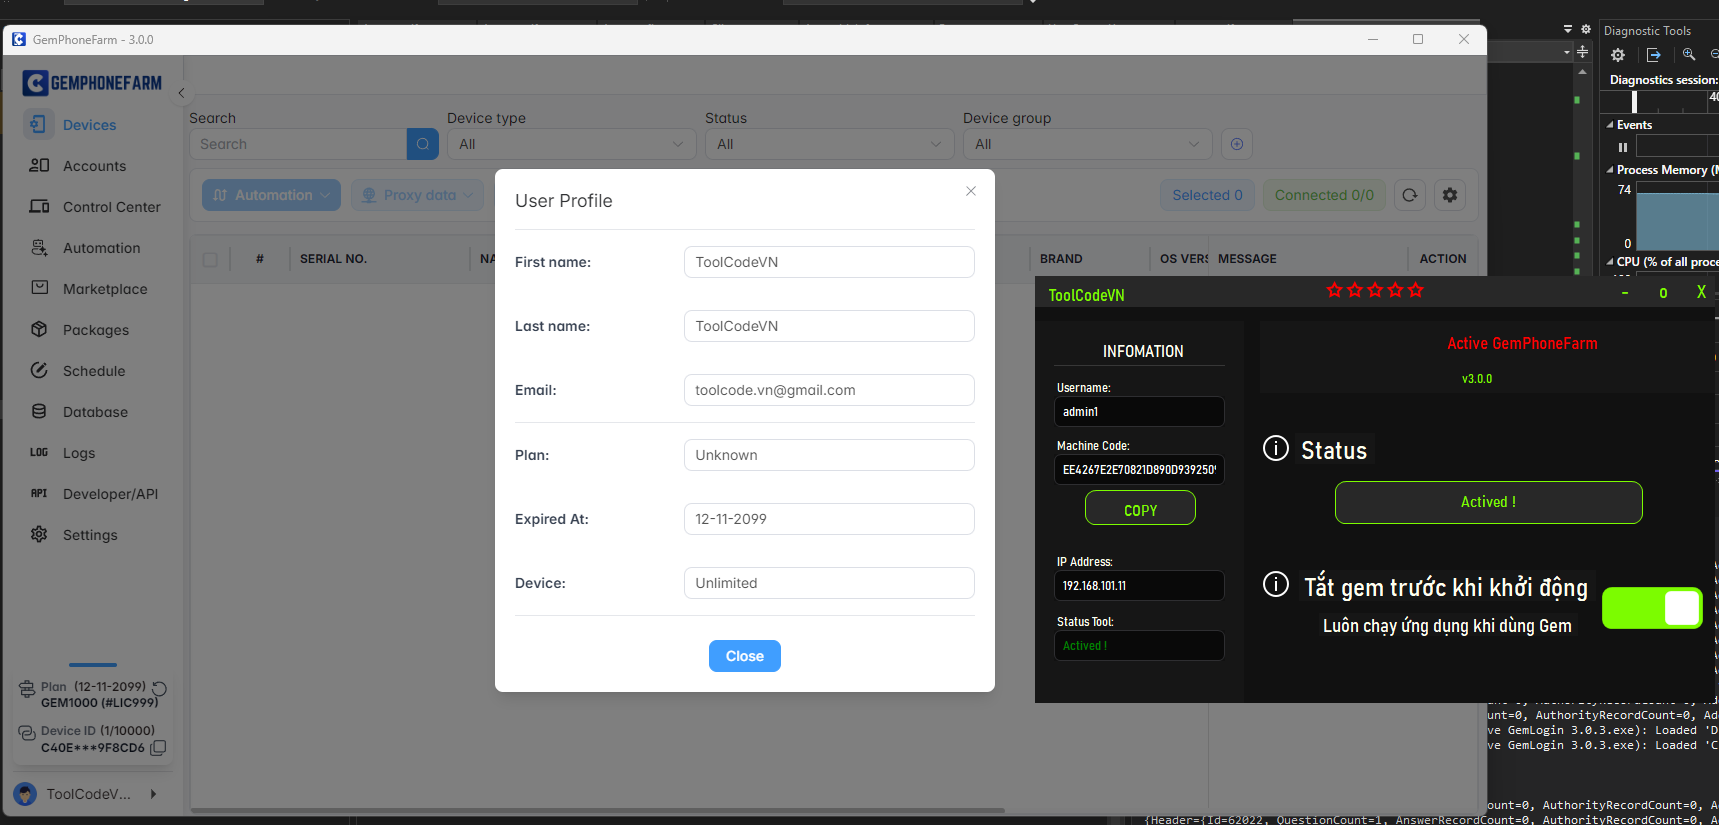Click the info icon next to Status
The height and width of the screenshot is (825, 1719).
(x=1276, y=448)
